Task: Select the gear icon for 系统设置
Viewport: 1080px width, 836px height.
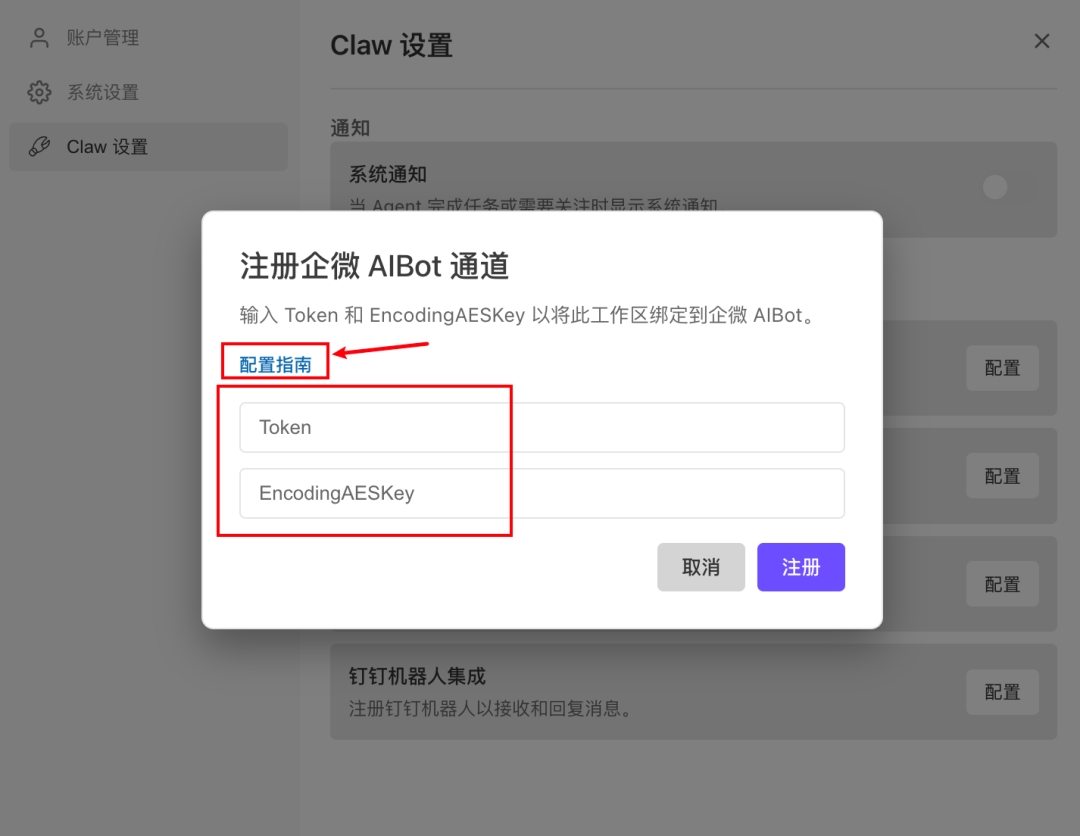Action: (x=38, y=92)
